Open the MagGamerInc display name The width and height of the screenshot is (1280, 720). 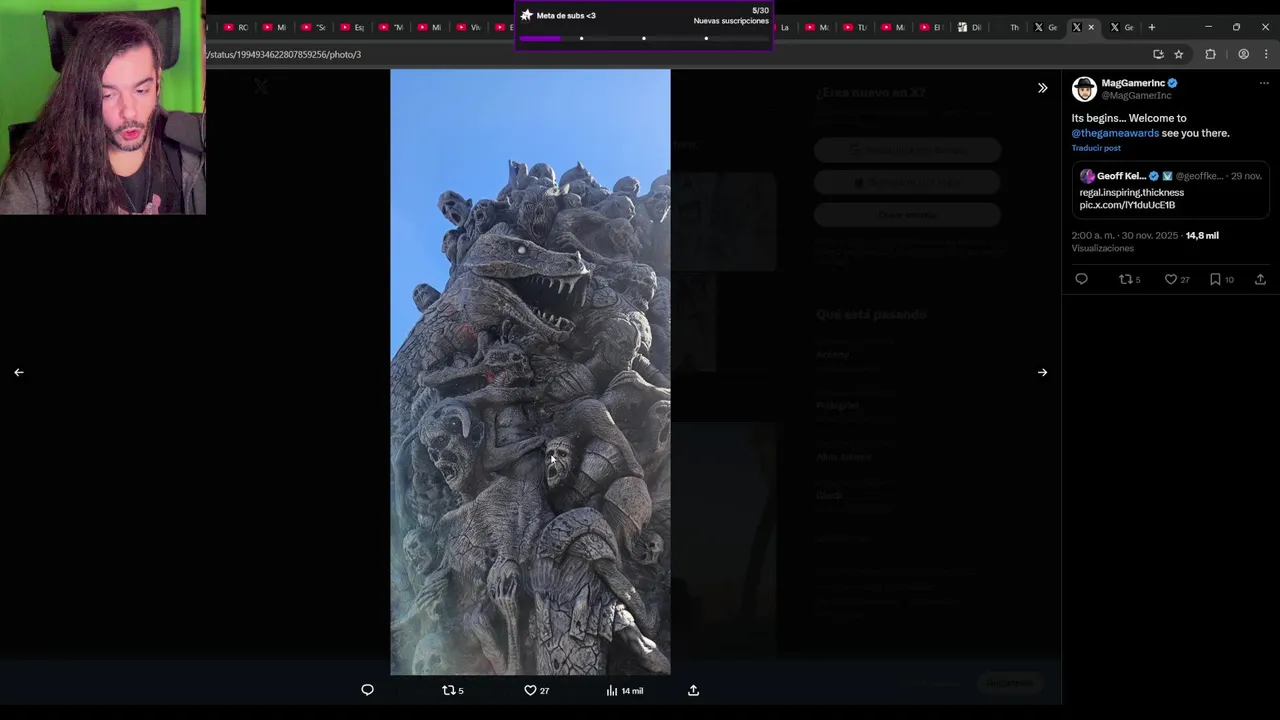1133,83
